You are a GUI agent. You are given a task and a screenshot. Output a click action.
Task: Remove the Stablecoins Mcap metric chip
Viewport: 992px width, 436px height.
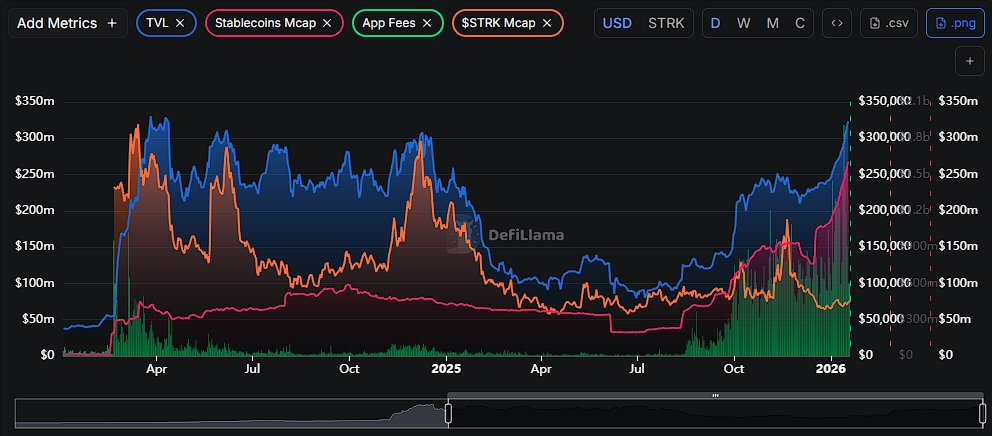tap(327, 23)
